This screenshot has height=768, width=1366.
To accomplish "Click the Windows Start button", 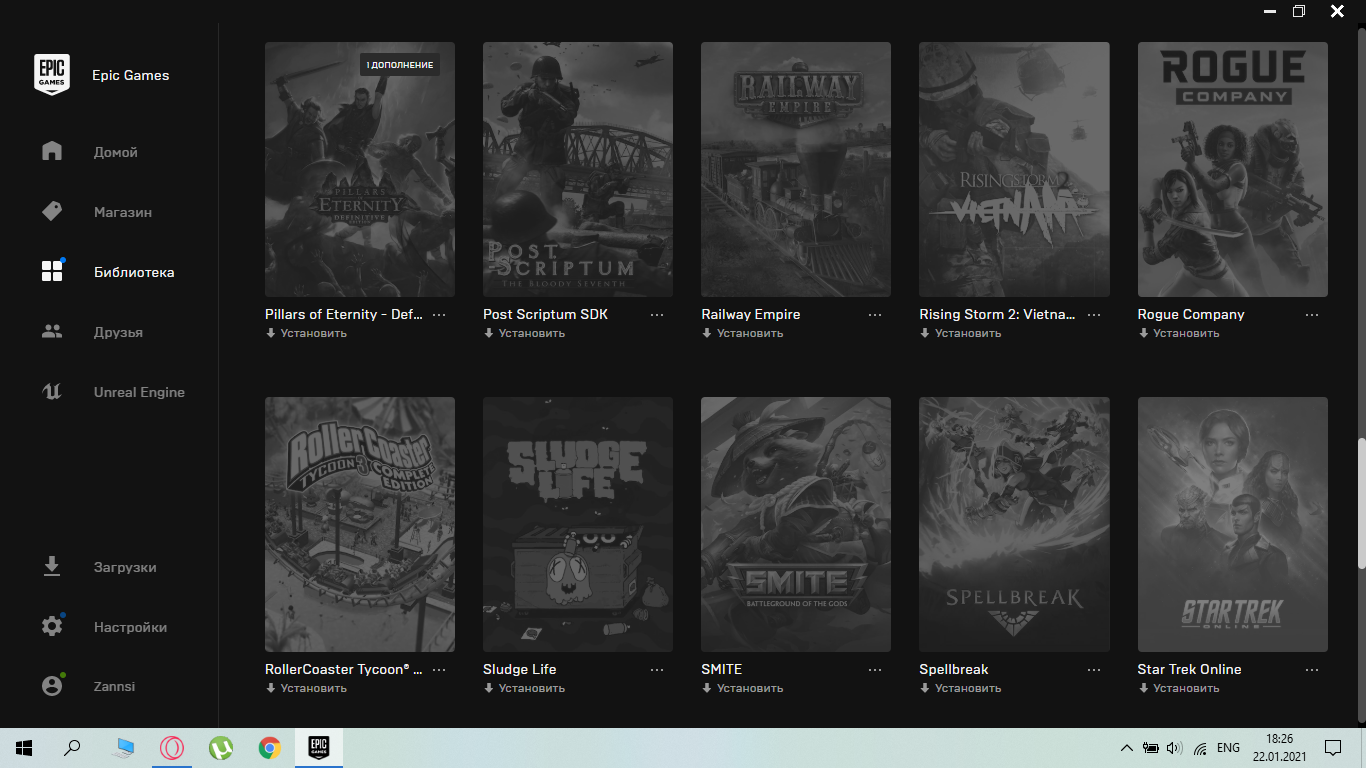I will pos(24,748).
